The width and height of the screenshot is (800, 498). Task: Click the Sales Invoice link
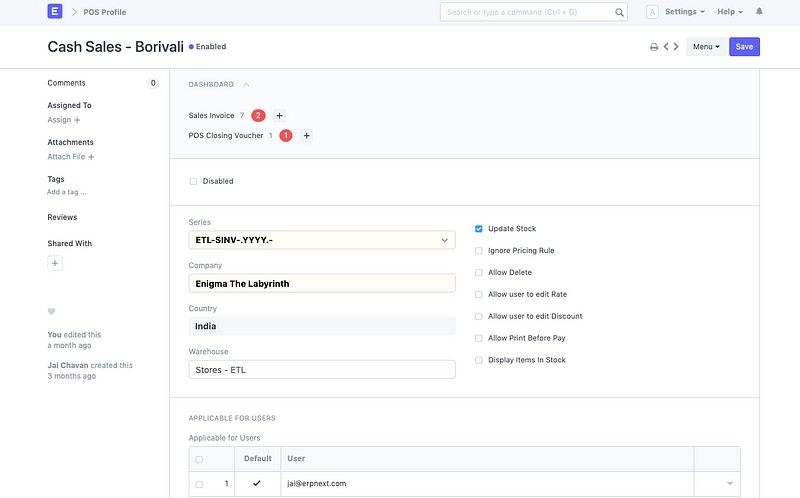click(211, 116)
